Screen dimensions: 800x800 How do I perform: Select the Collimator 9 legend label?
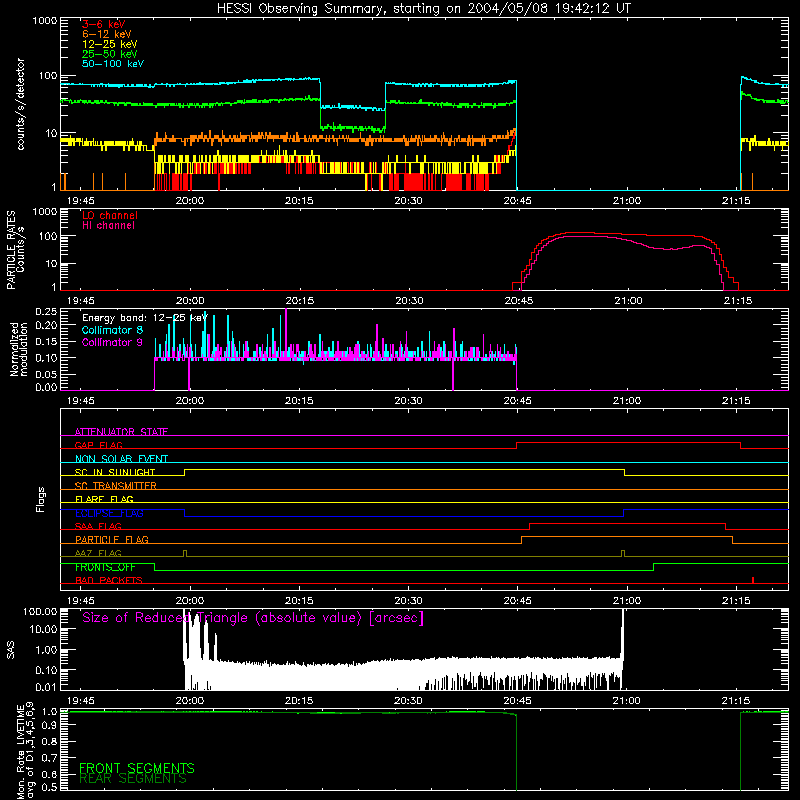tap(112, 342)
